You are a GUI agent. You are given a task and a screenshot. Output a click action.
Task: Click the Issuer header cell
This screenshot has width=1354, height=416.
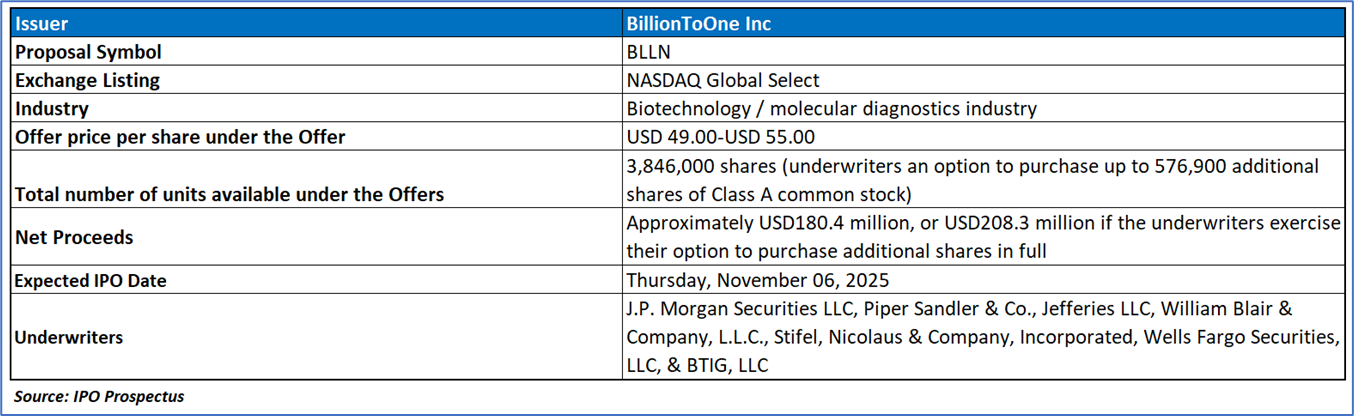coord(41,23)
